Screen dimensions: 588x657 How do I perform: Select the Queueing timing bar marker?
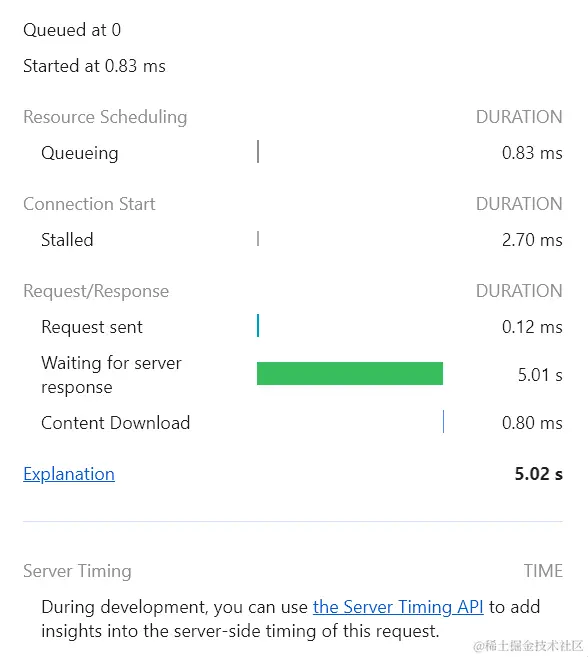click(258, 152)
